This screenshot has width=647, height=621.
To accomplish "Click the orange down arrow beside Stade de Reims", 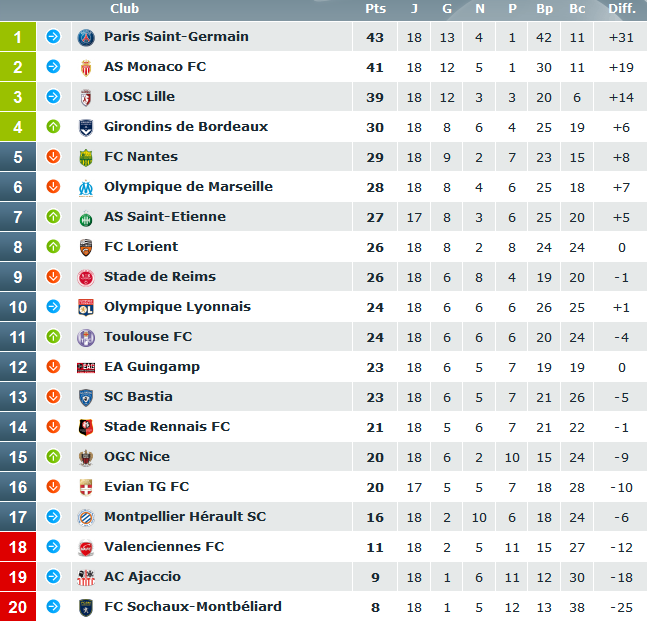I will (x=53, y=276).
